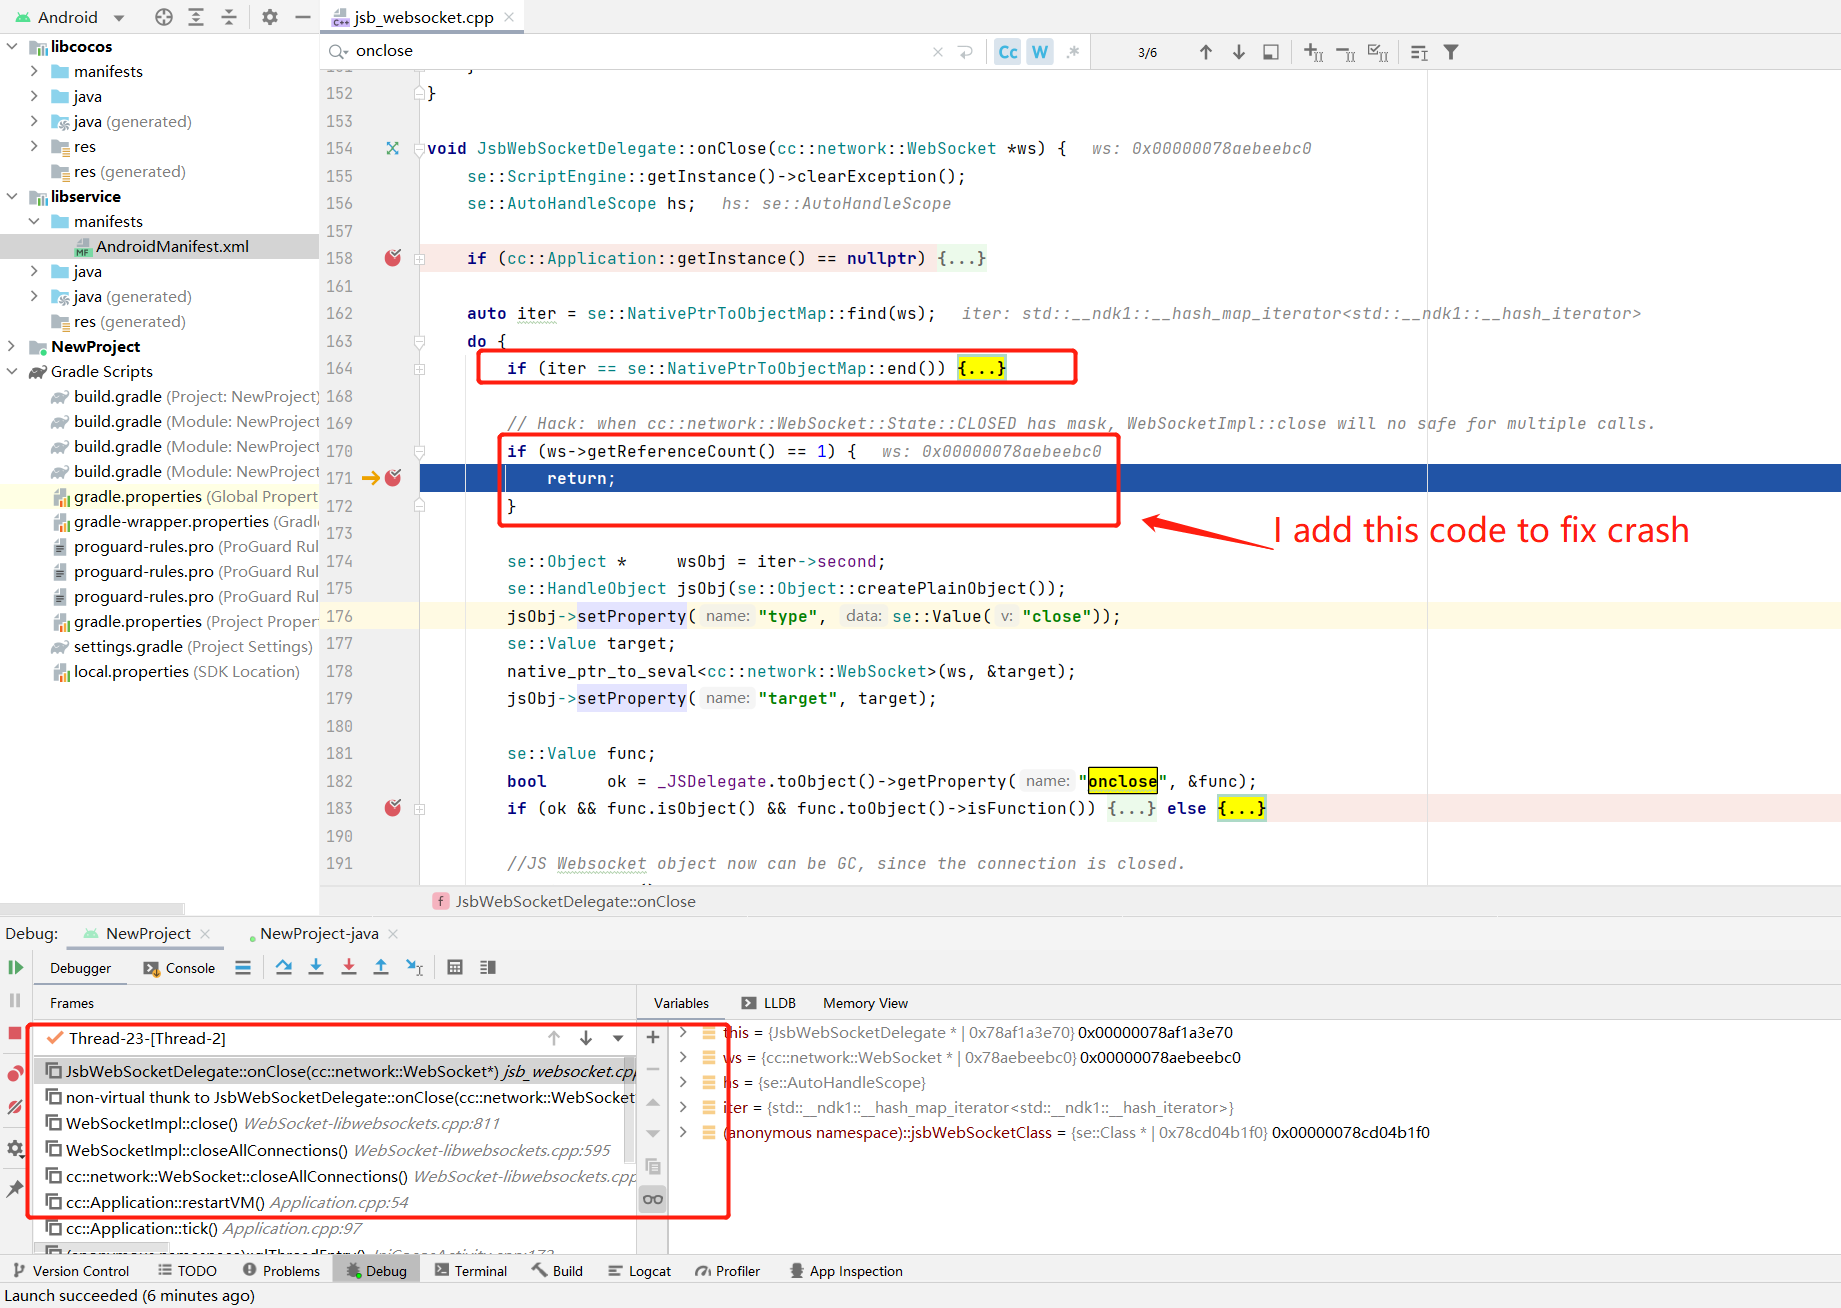This screenshot has height=1308, width=1841.
Task: Select the Console tab
Action: [180, 968]
